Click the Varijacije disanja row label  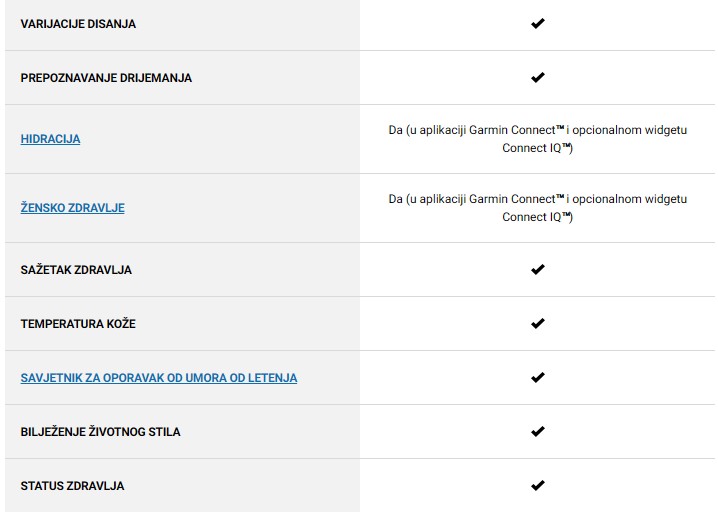click(x=78, y=24)
